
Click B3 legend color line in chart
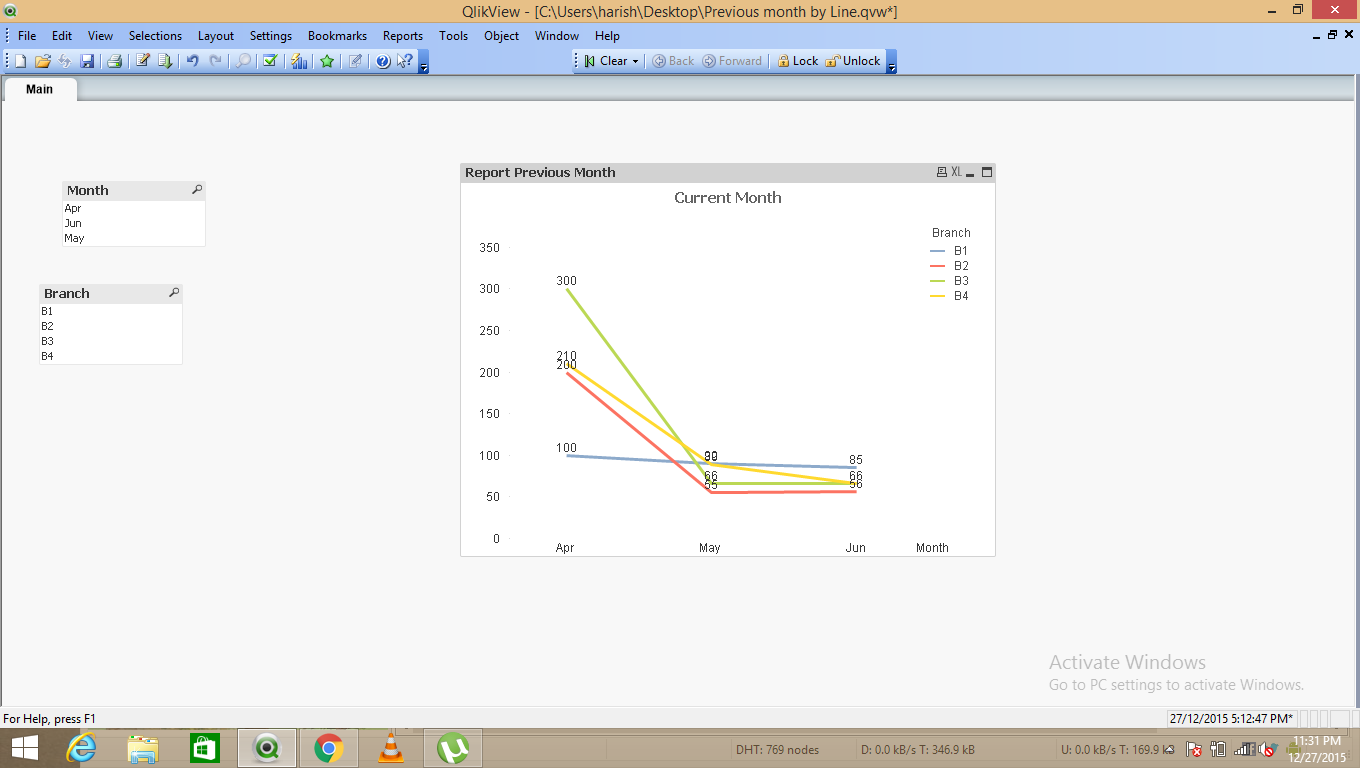(937, 281)
